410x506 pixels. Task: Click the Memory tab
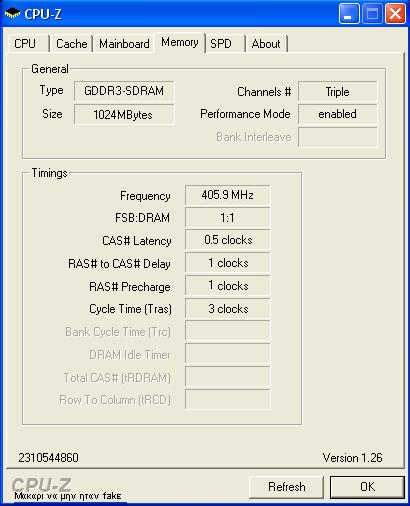click(180, 42)
